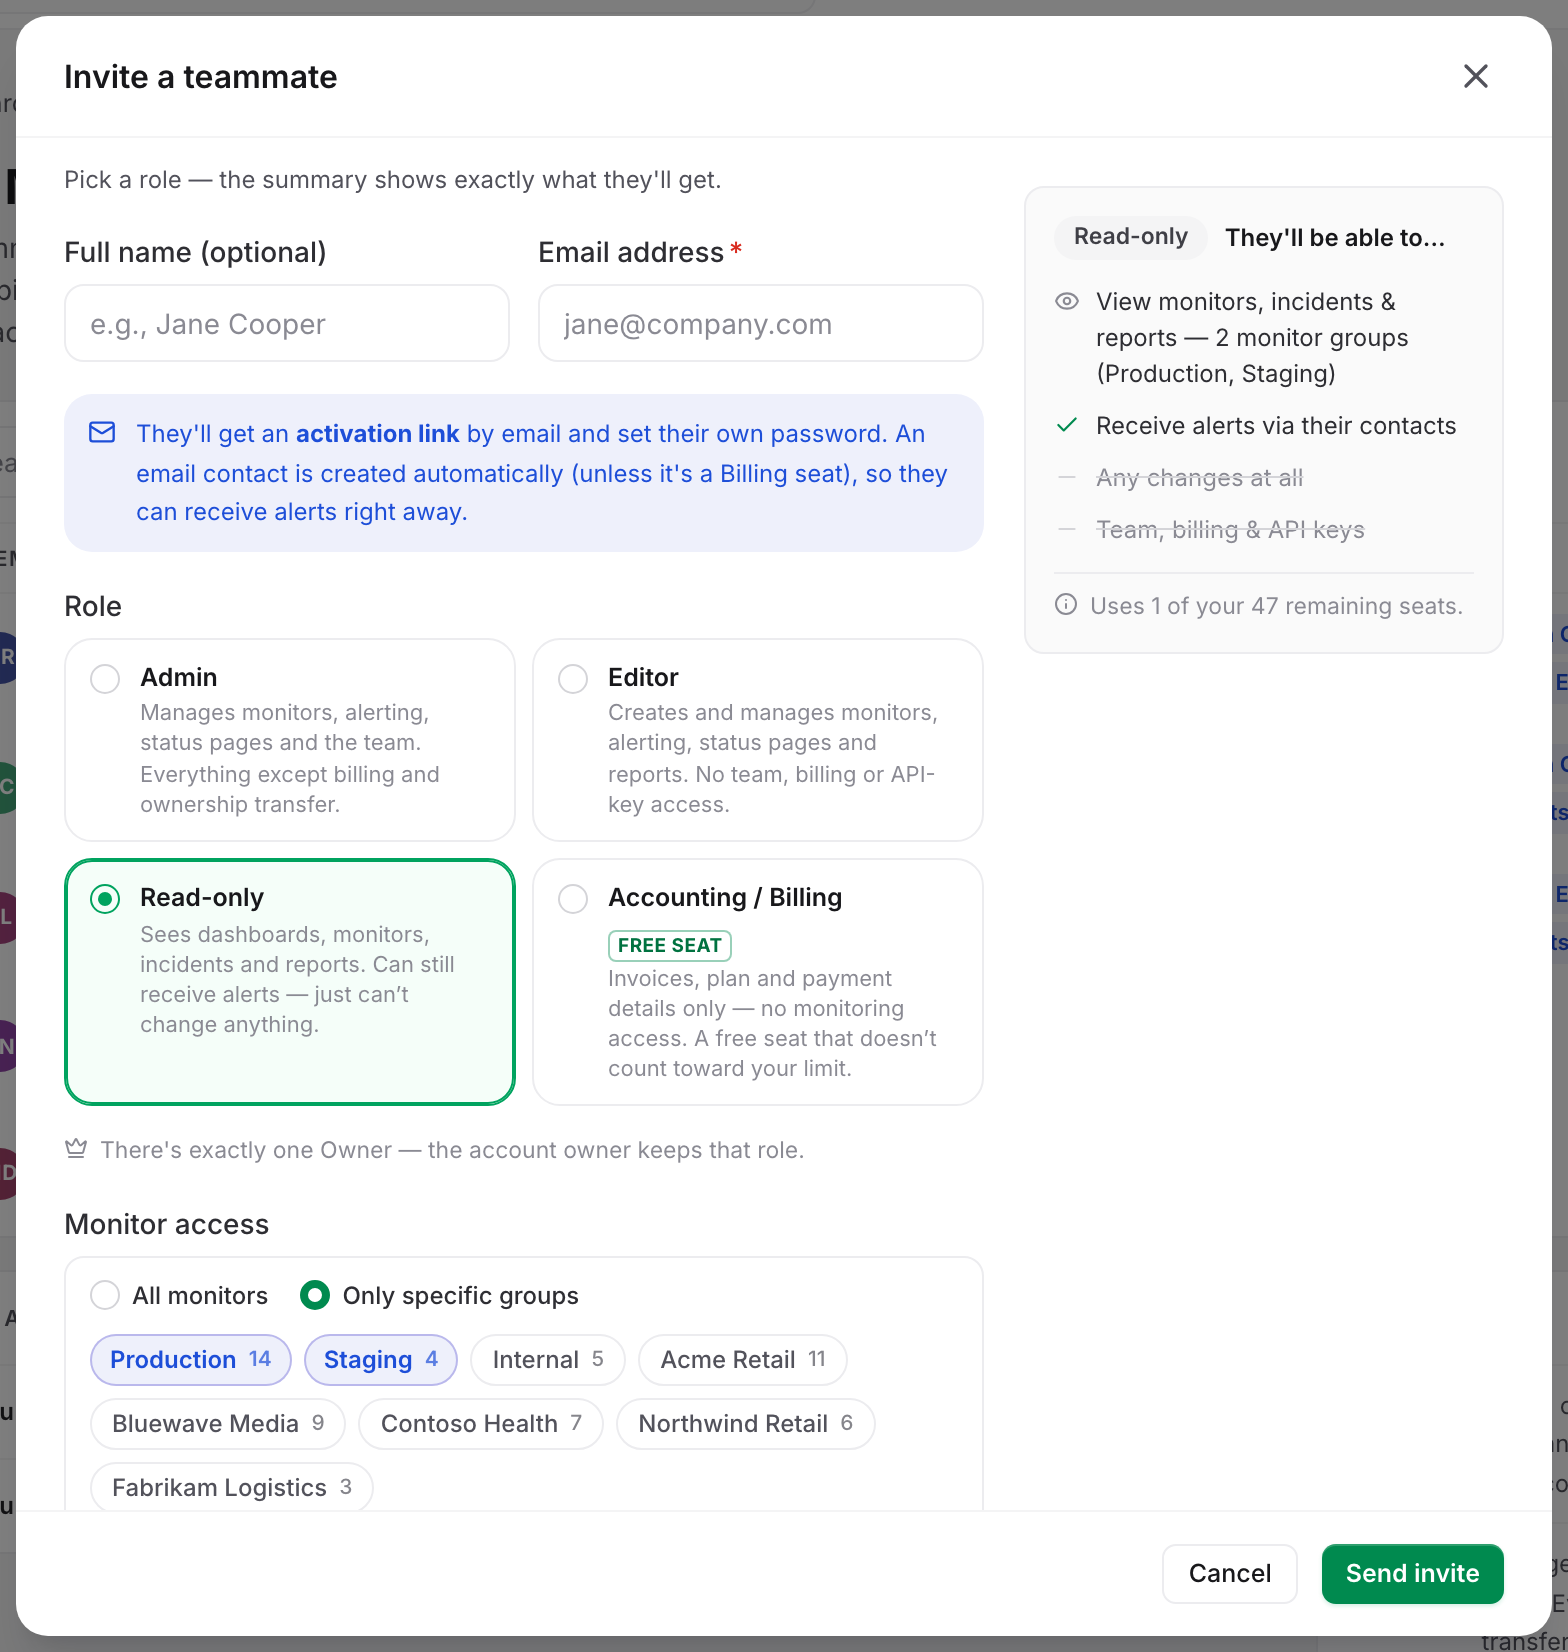
Task: Choose All monitors access
Action: [180, 1295]
